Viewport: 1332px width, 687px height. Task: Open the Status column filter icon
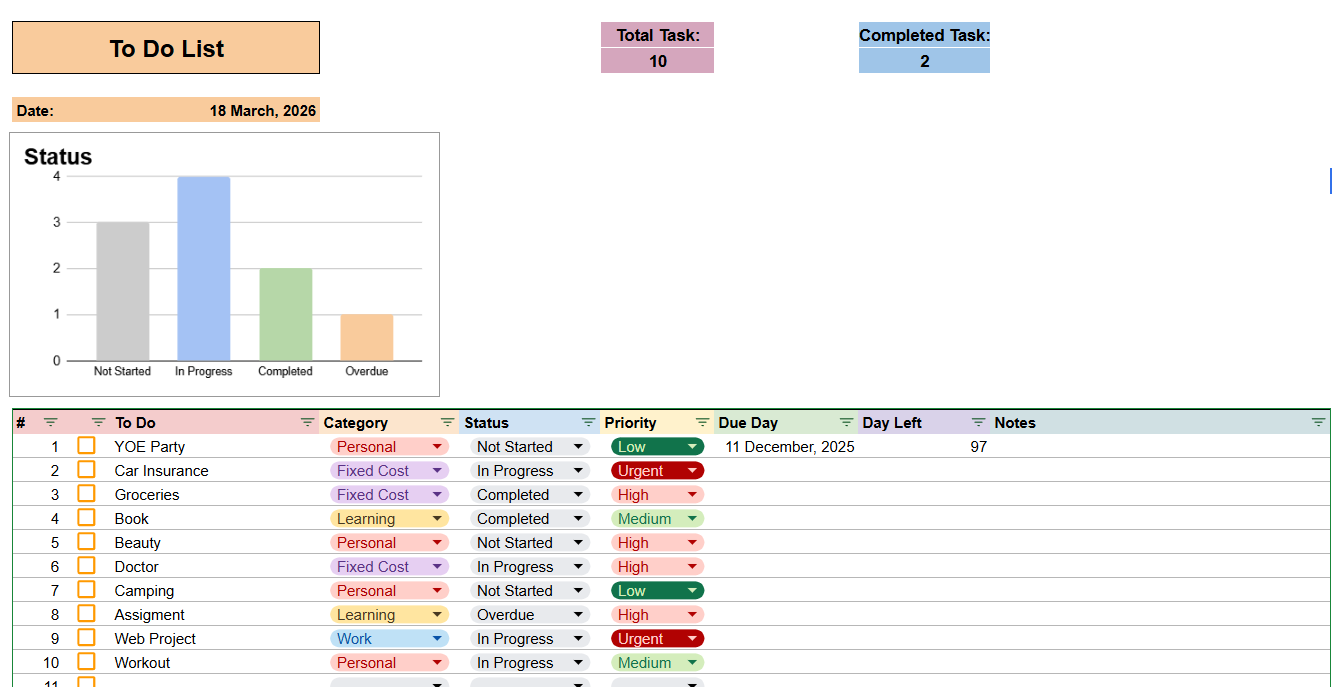(589, 423)
